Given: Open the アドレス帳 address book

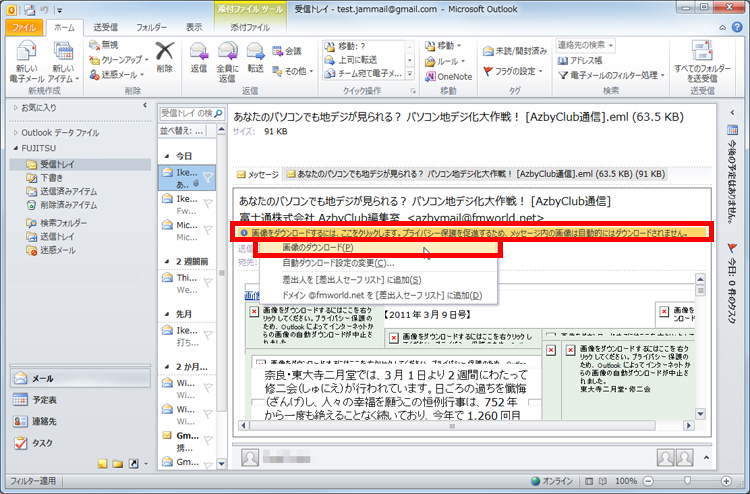Looking at the screenshot, I should tap(580, 61).
